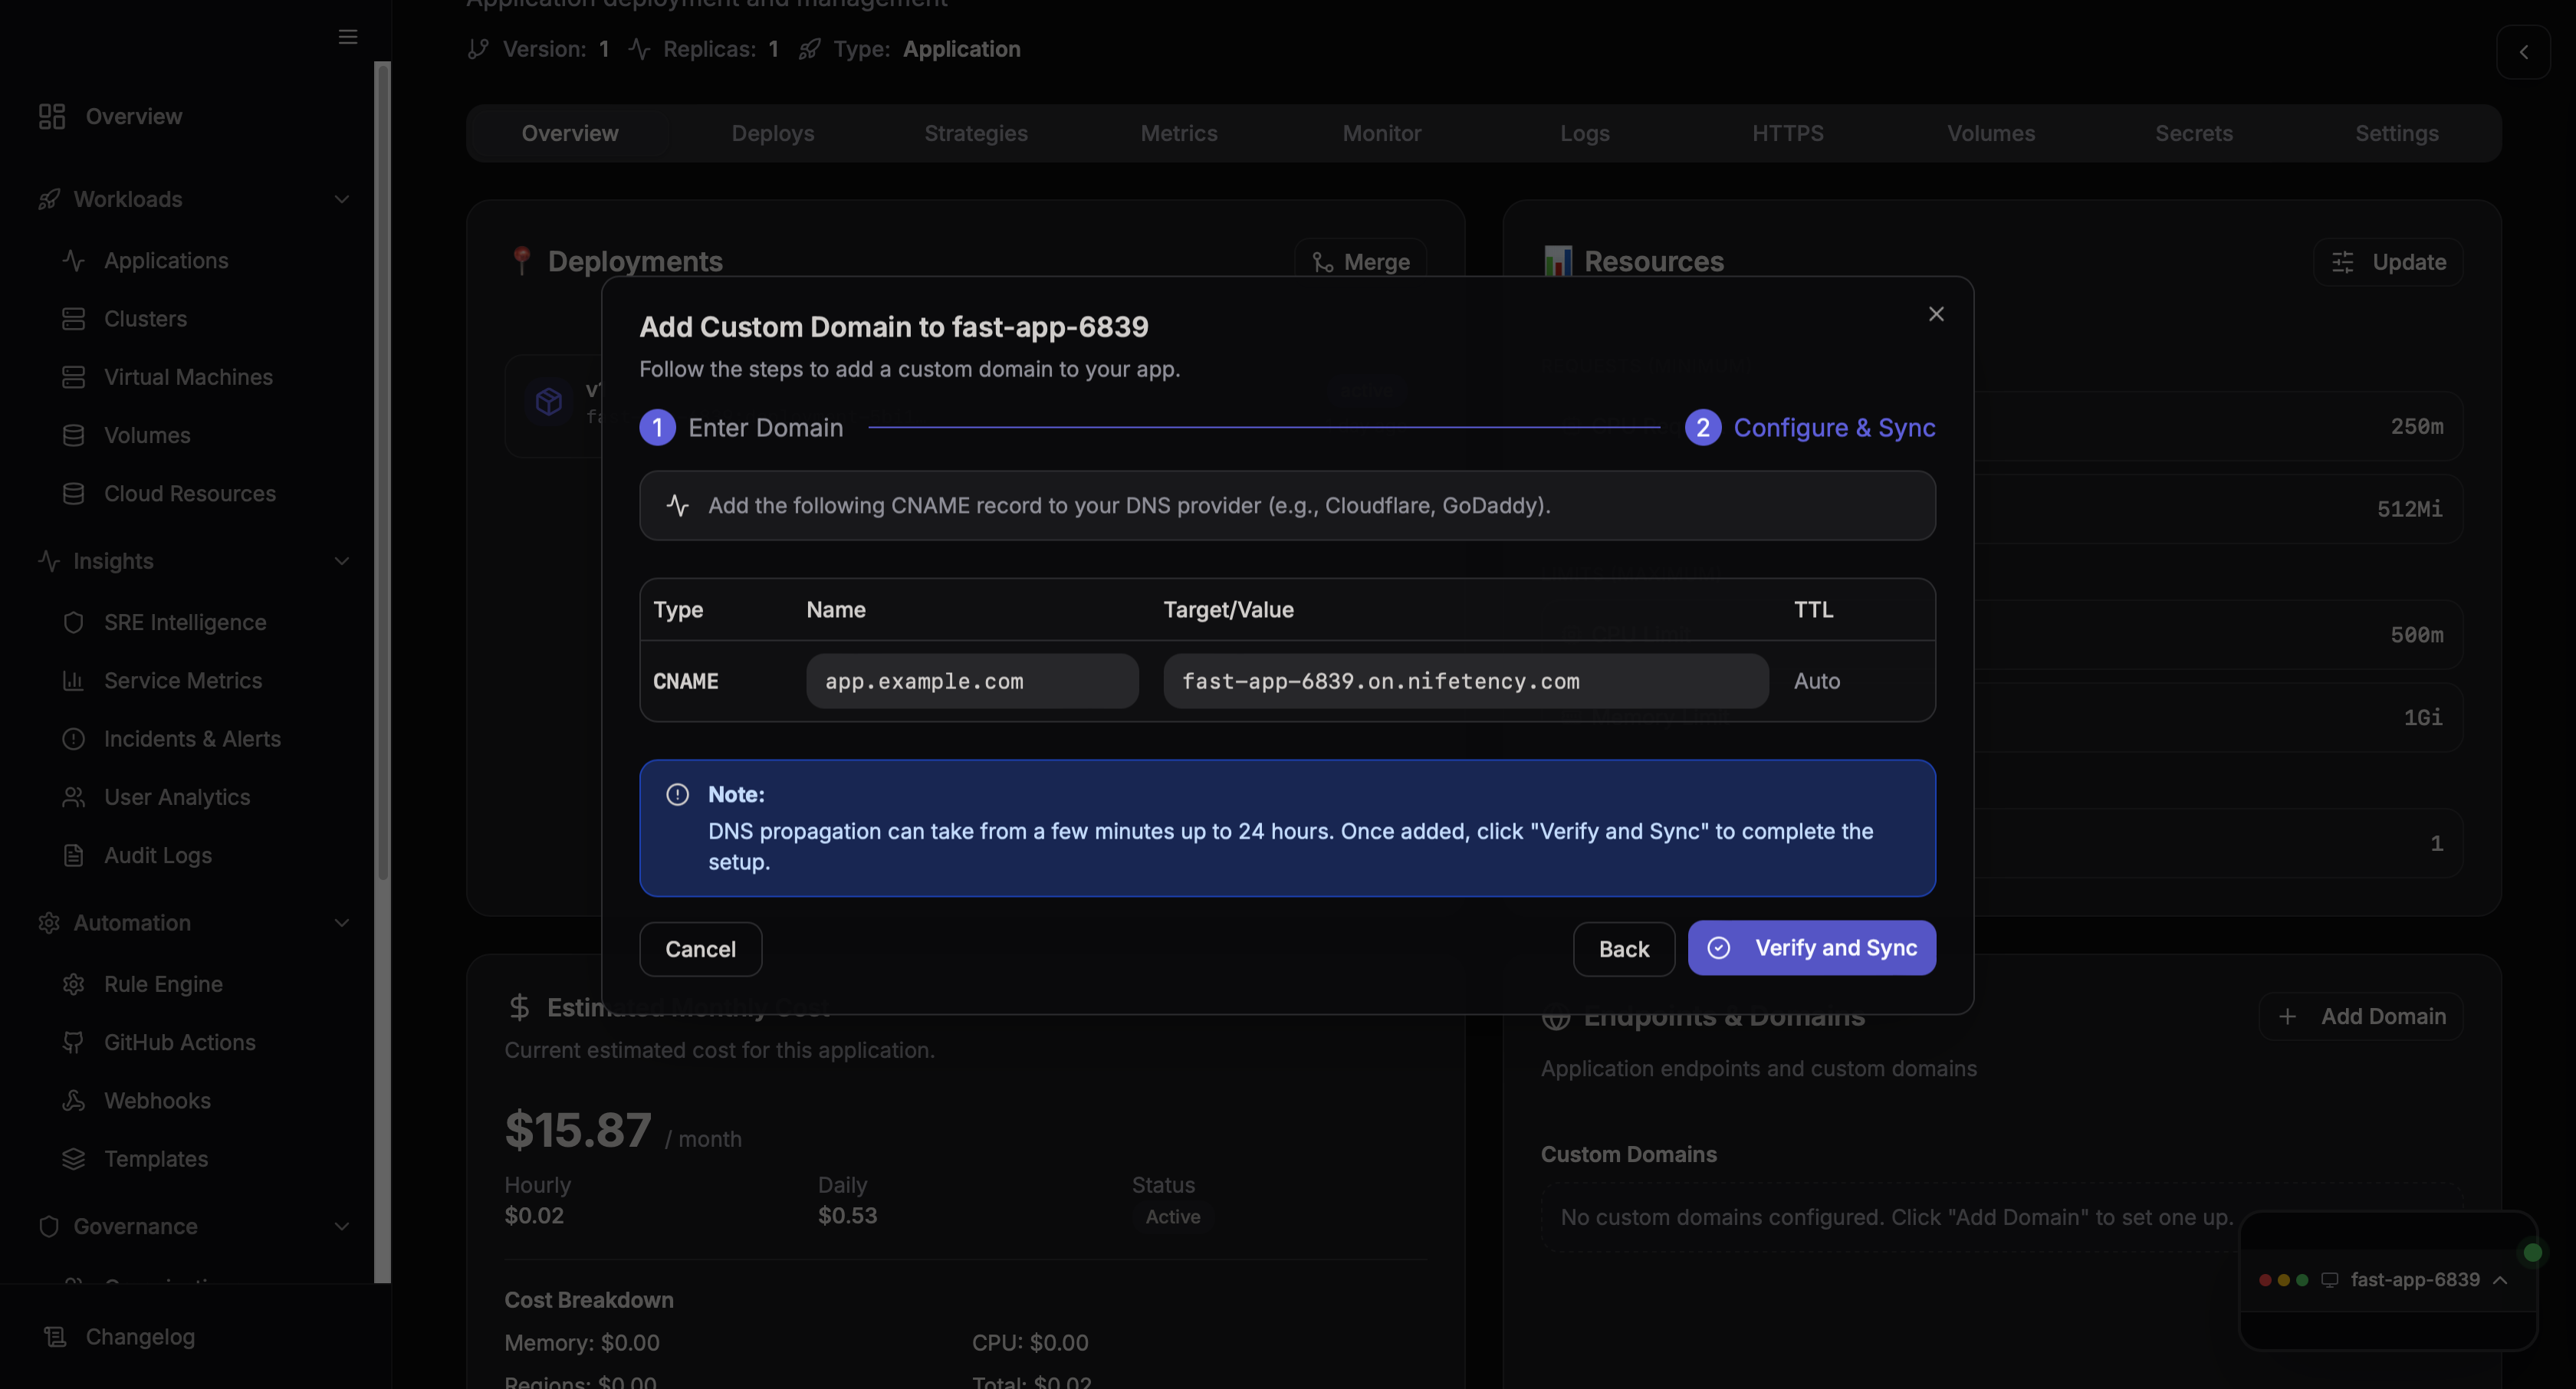Open SRE Intelligence from the sidebar

[x=184, y=622]
